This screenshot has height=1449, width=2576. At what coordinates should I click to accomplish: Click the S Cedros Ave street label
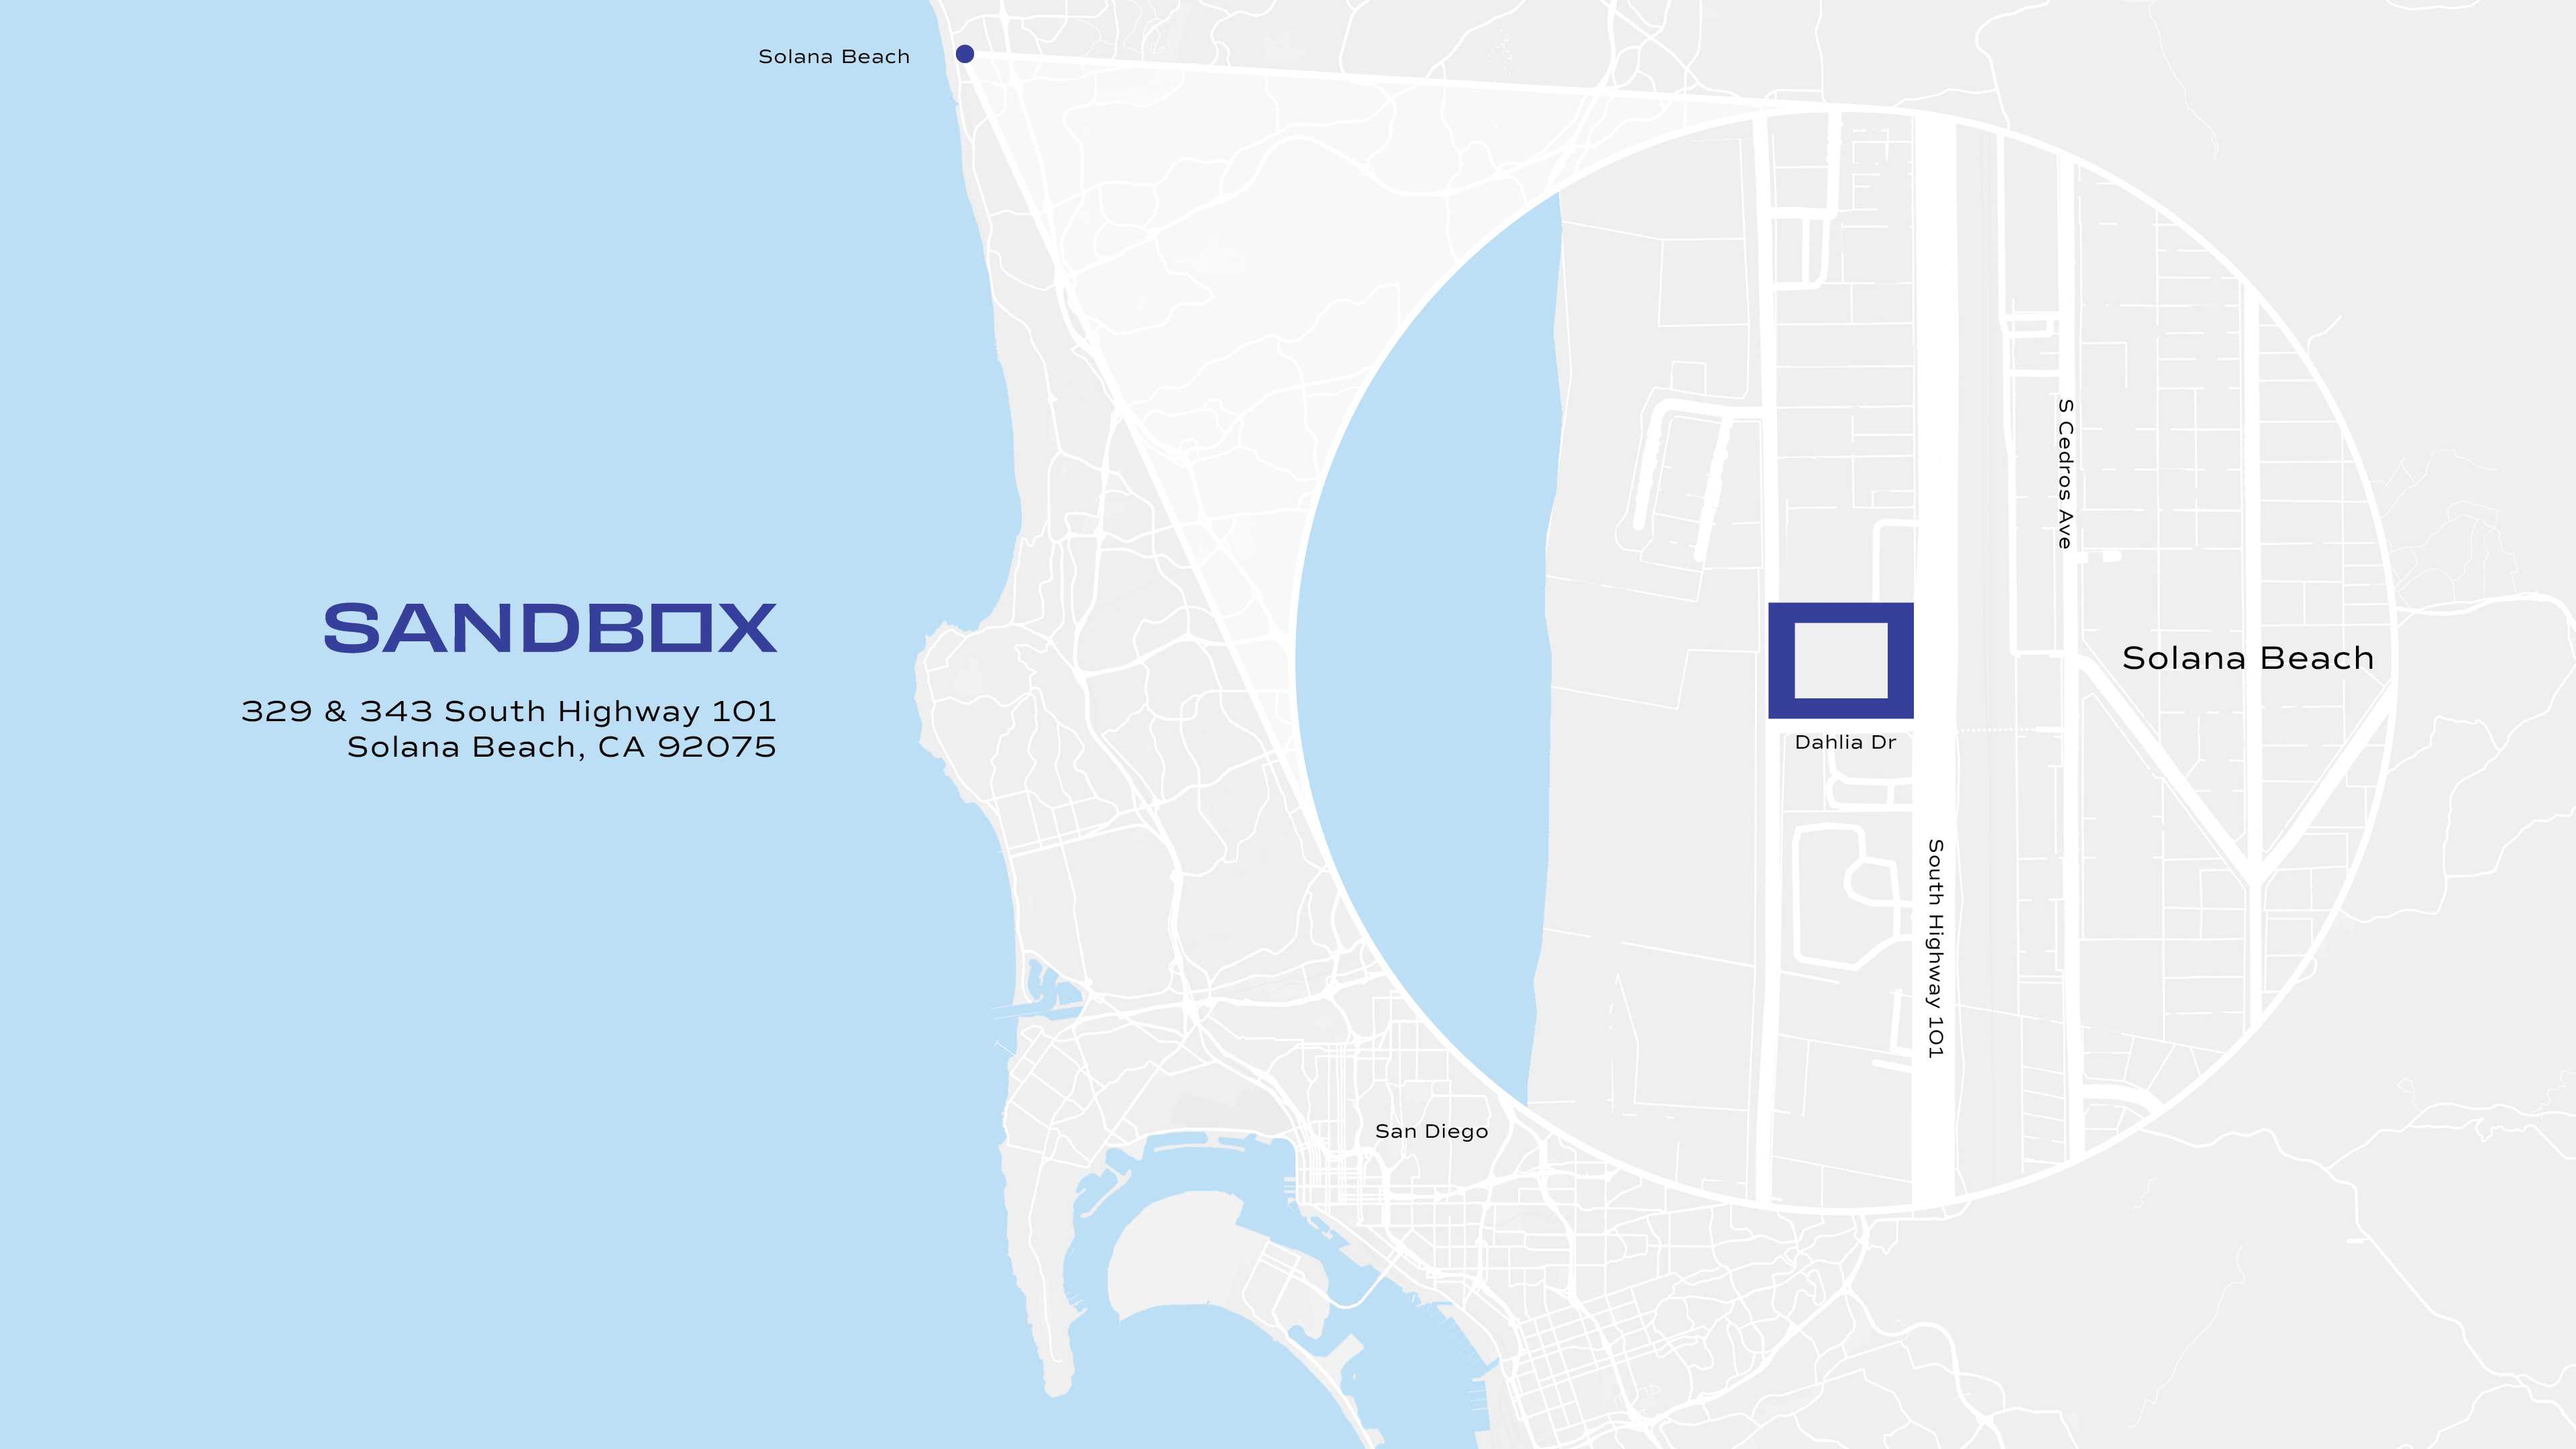[x=2065, y=473]
